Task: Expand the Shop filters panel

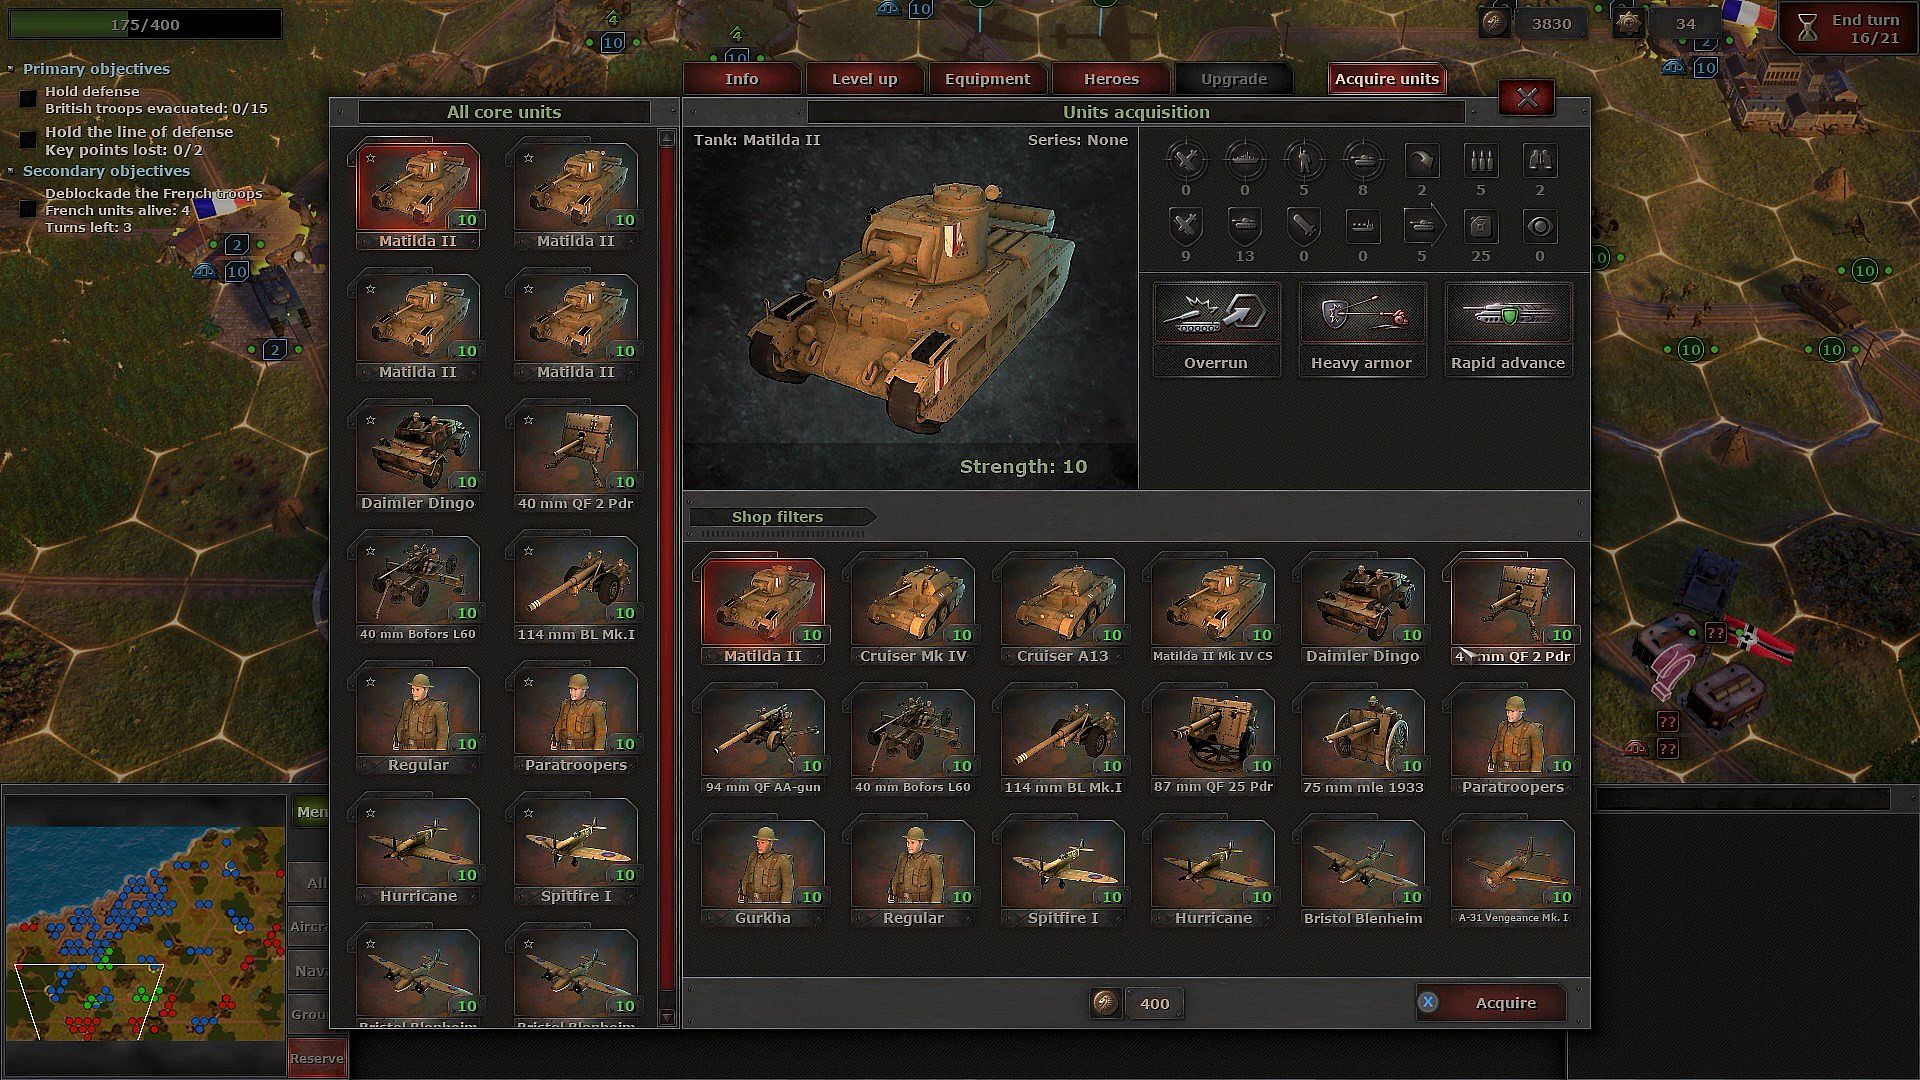Action: coord(778,517)
